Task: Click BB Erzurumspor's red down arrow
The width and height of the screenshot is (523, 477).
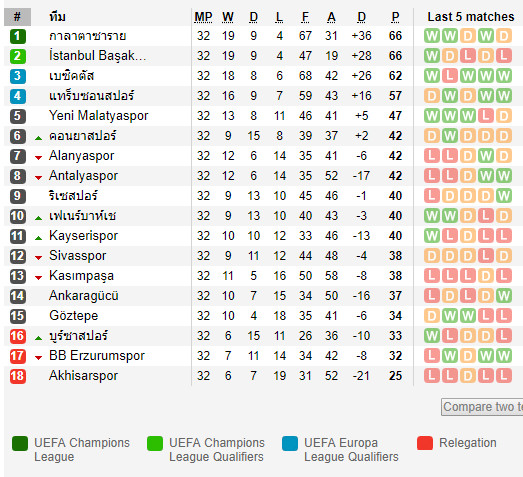Action: [x=38, y=358]
